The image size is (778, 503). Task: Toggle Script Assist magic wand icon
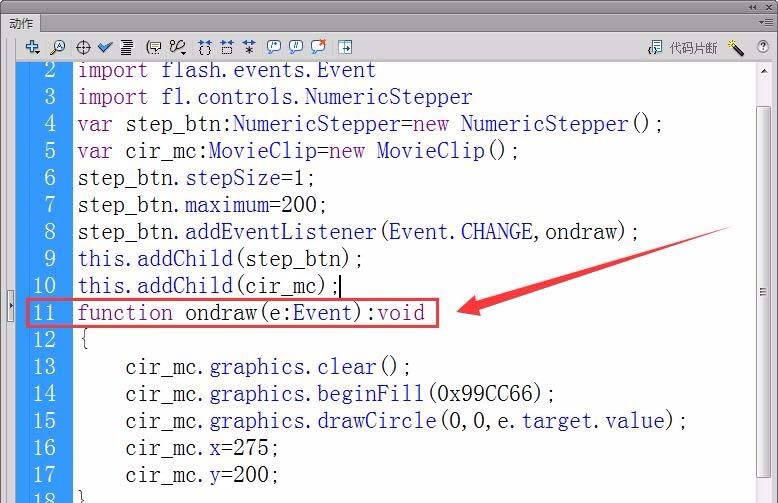pyautogui.click(x=735, y=48)
